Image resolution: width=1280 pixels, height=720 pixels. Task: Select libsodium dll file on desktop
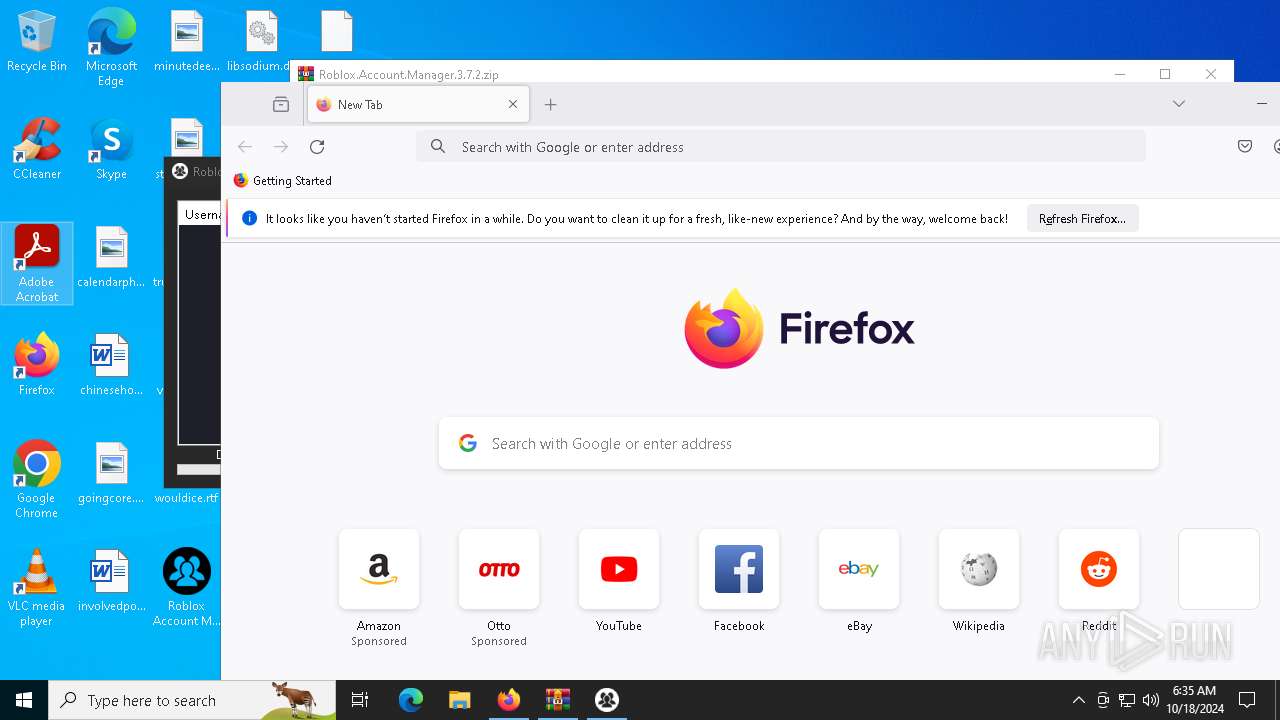260,42
